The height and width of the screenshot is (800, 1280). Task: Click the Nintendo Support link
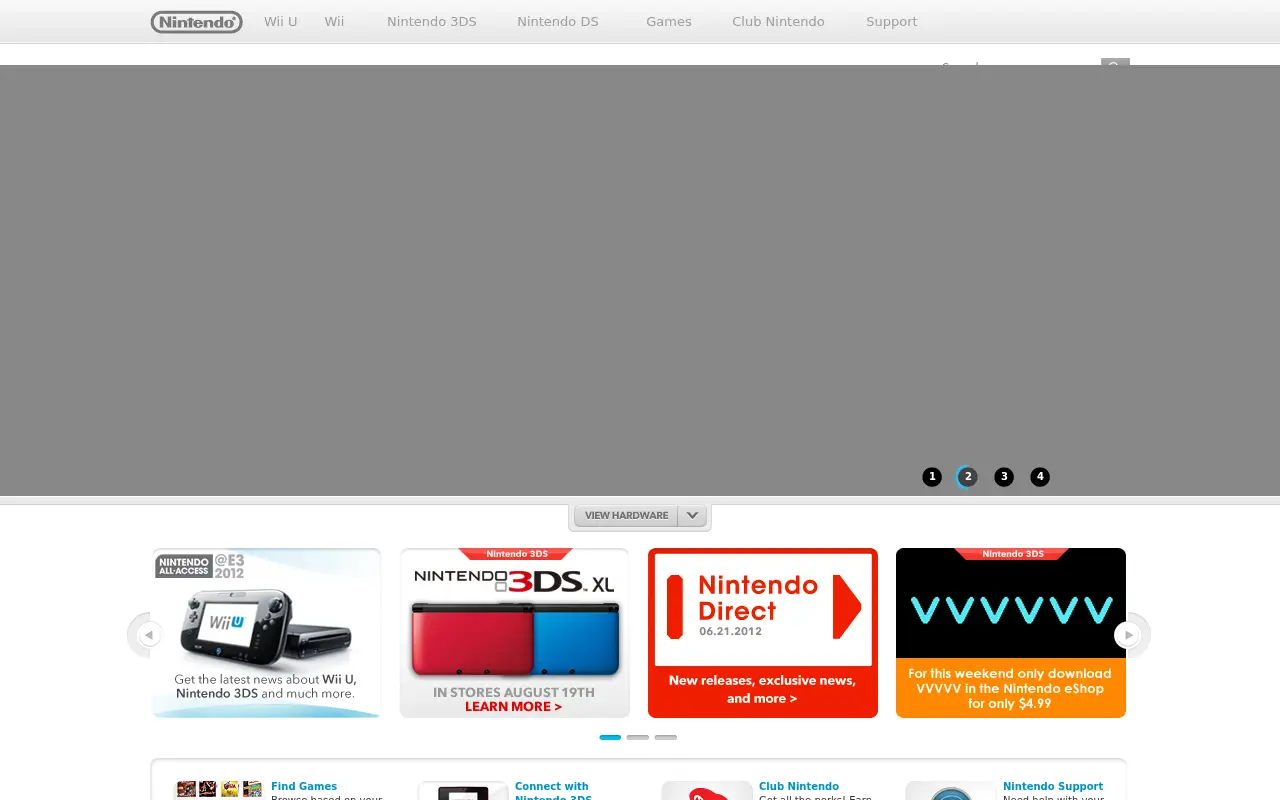[1053, 787]
